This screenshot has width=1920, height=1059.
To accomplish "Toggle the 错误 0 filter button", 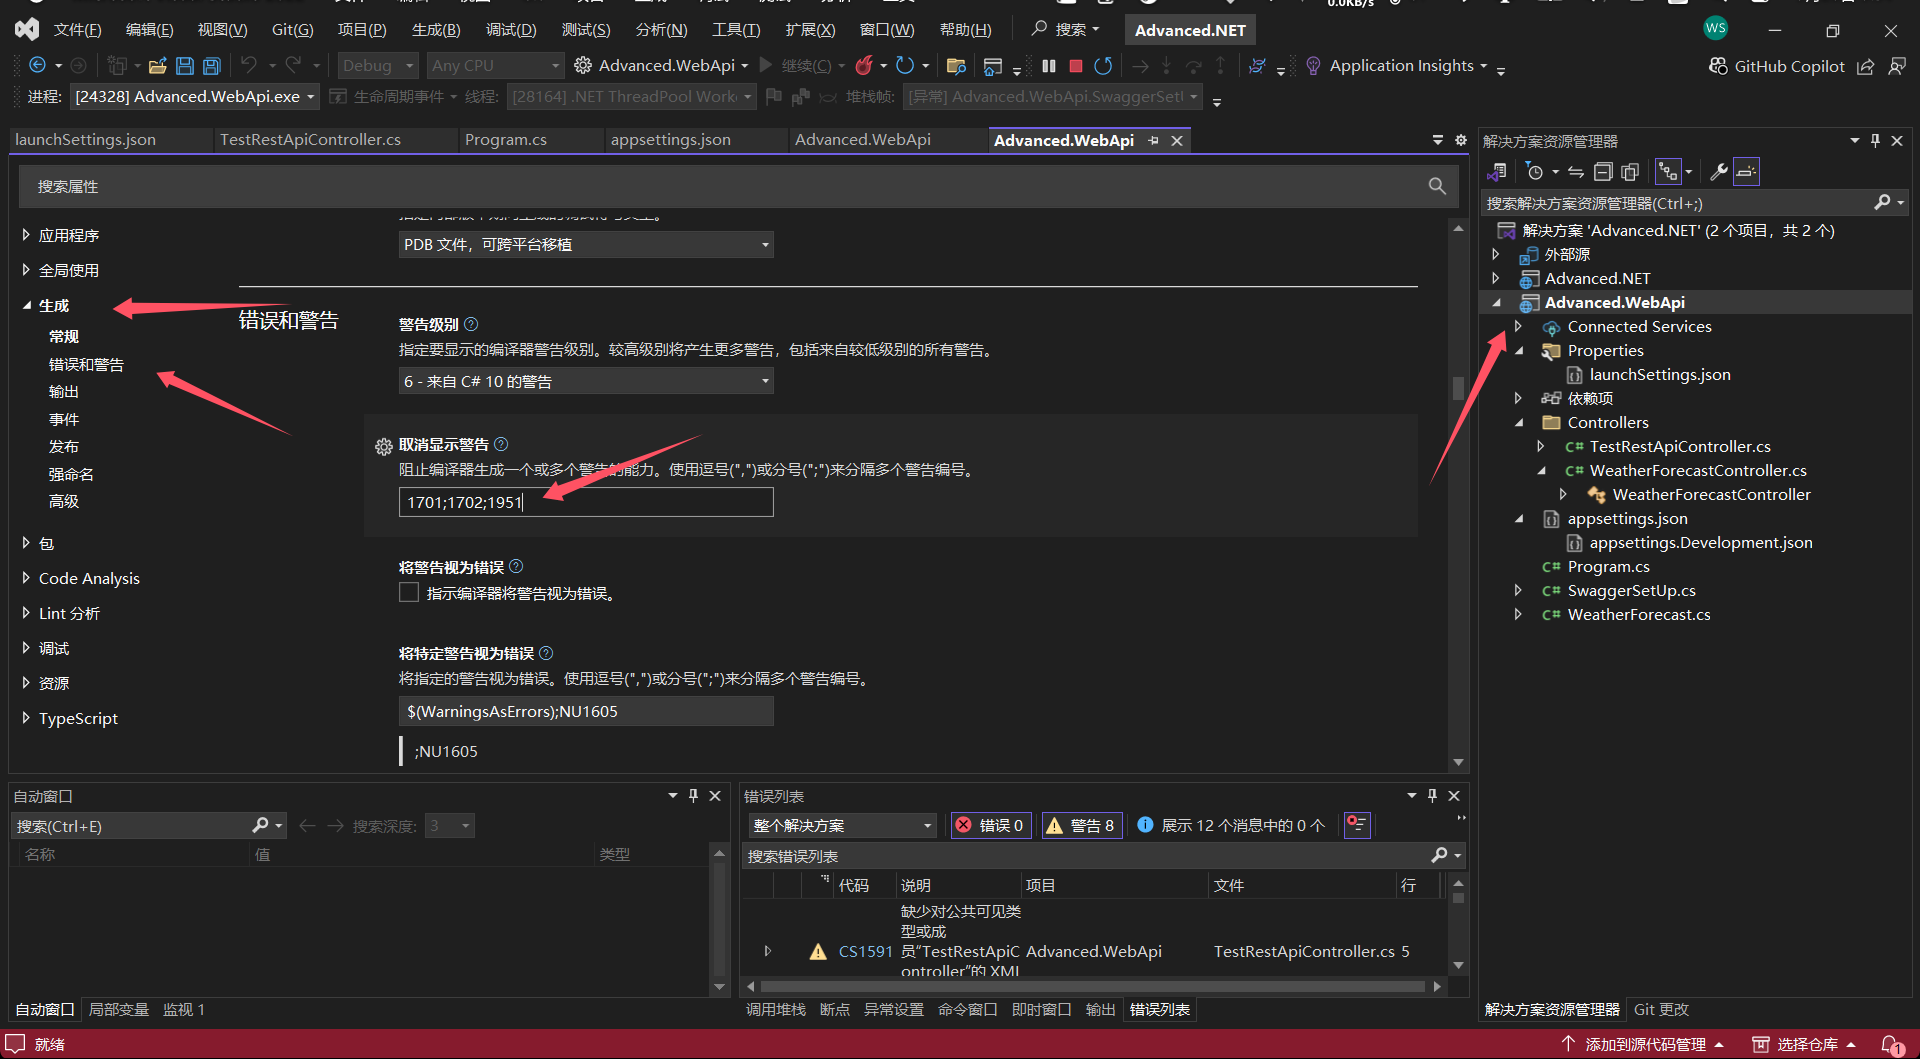I will click(x=990, y=825).
